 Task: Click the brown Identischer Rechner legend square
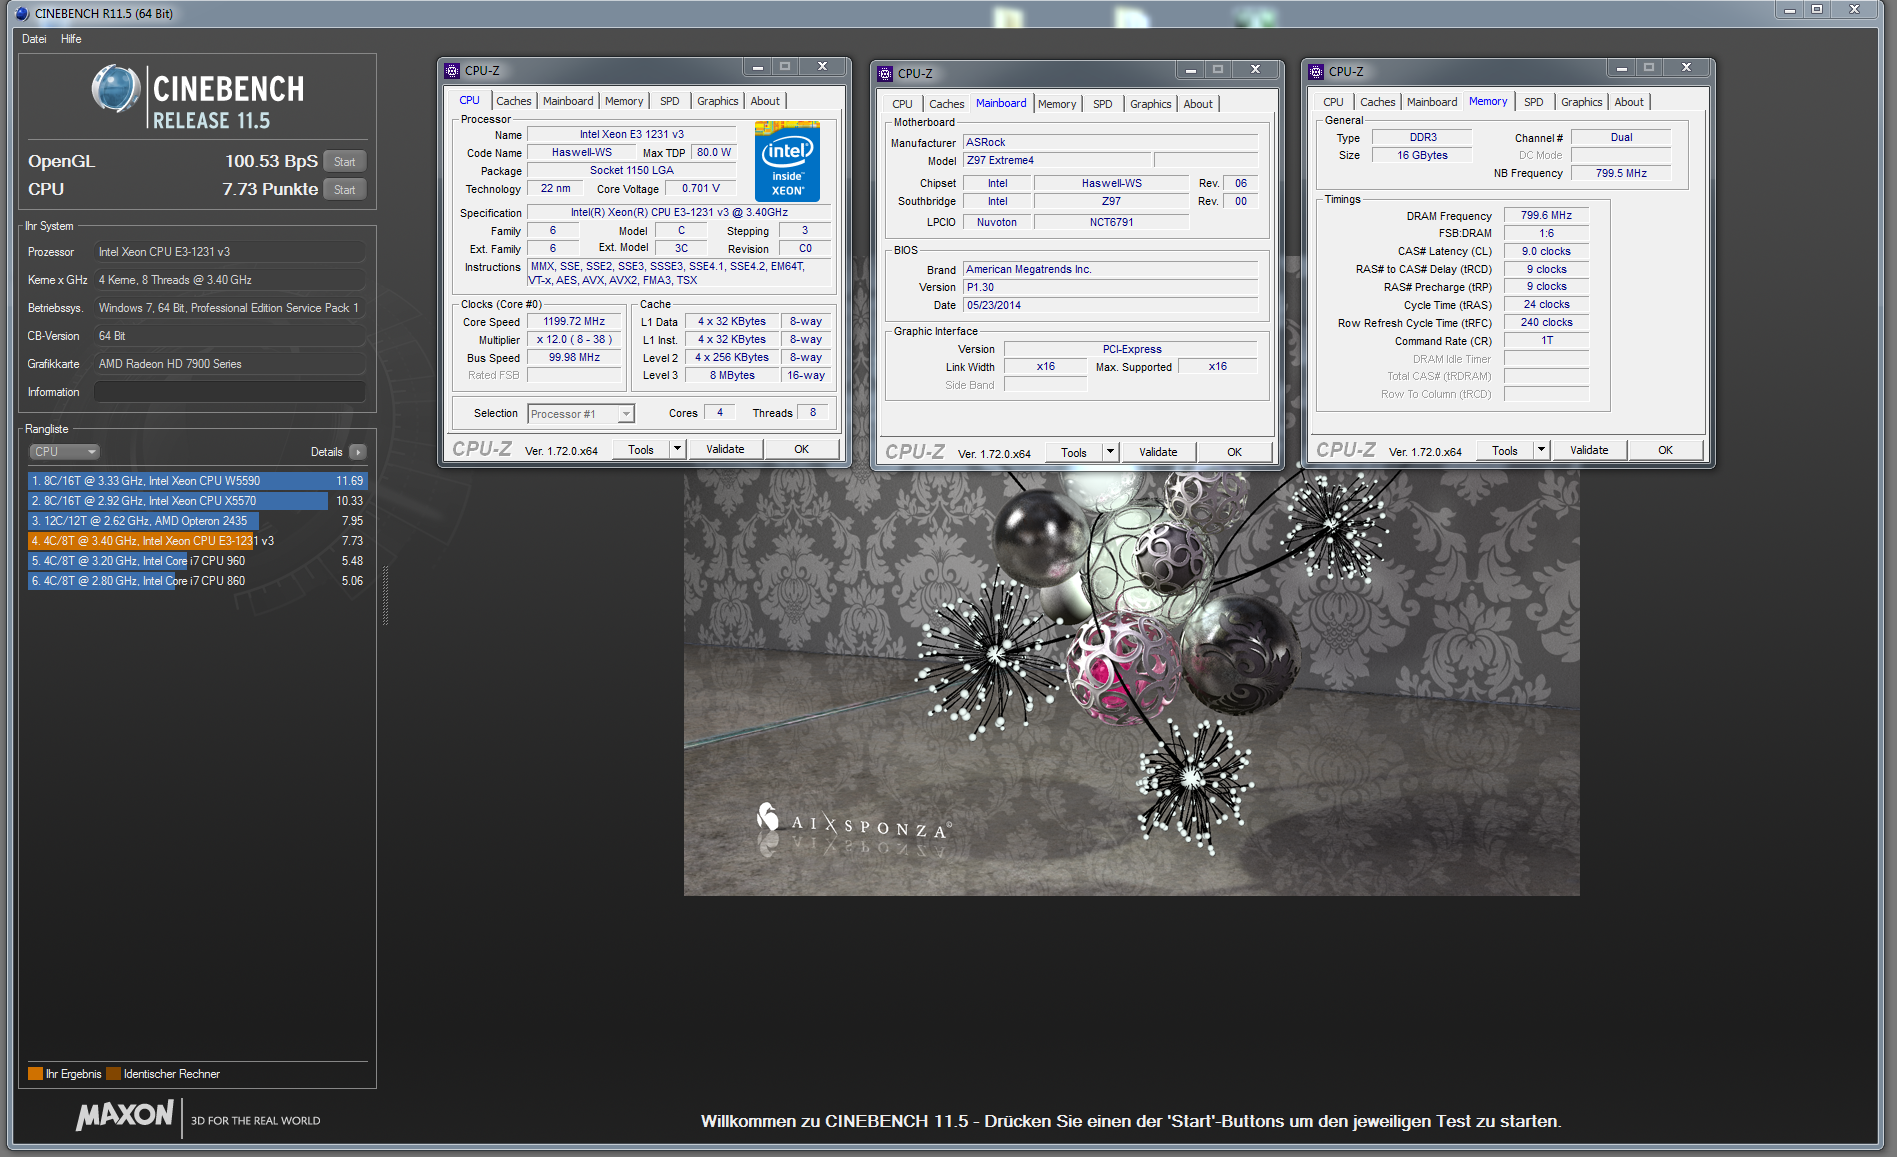[x=113, y=1074]
